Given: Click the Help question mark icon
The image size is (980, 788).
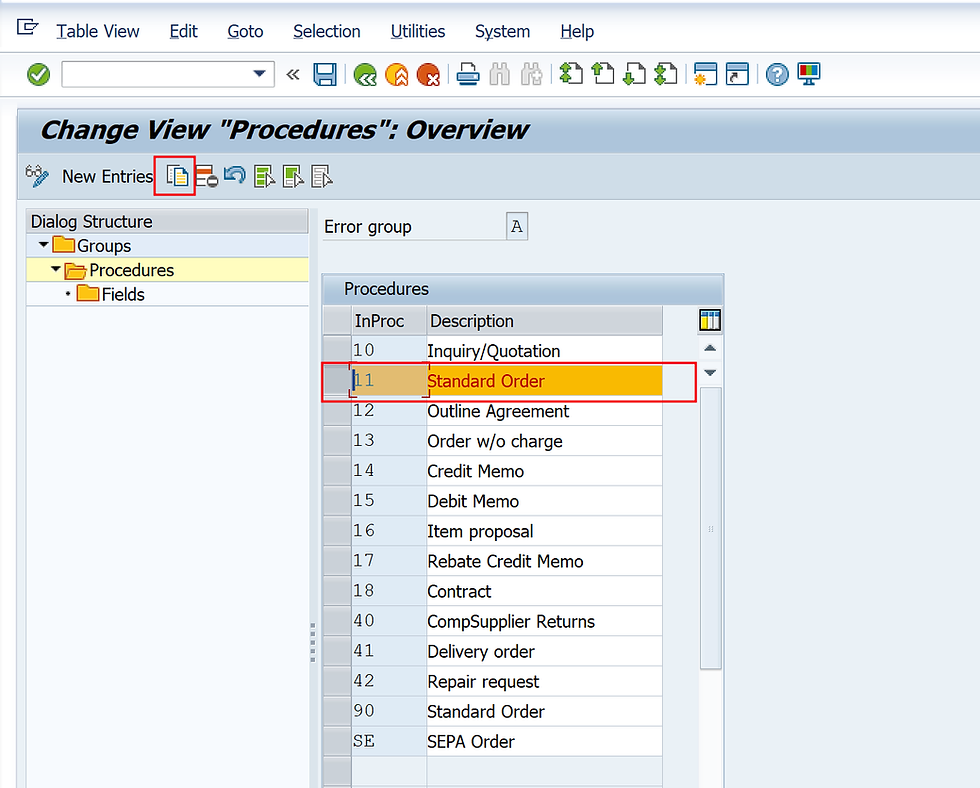Looking at the screenshot, I should click(777, 74).
